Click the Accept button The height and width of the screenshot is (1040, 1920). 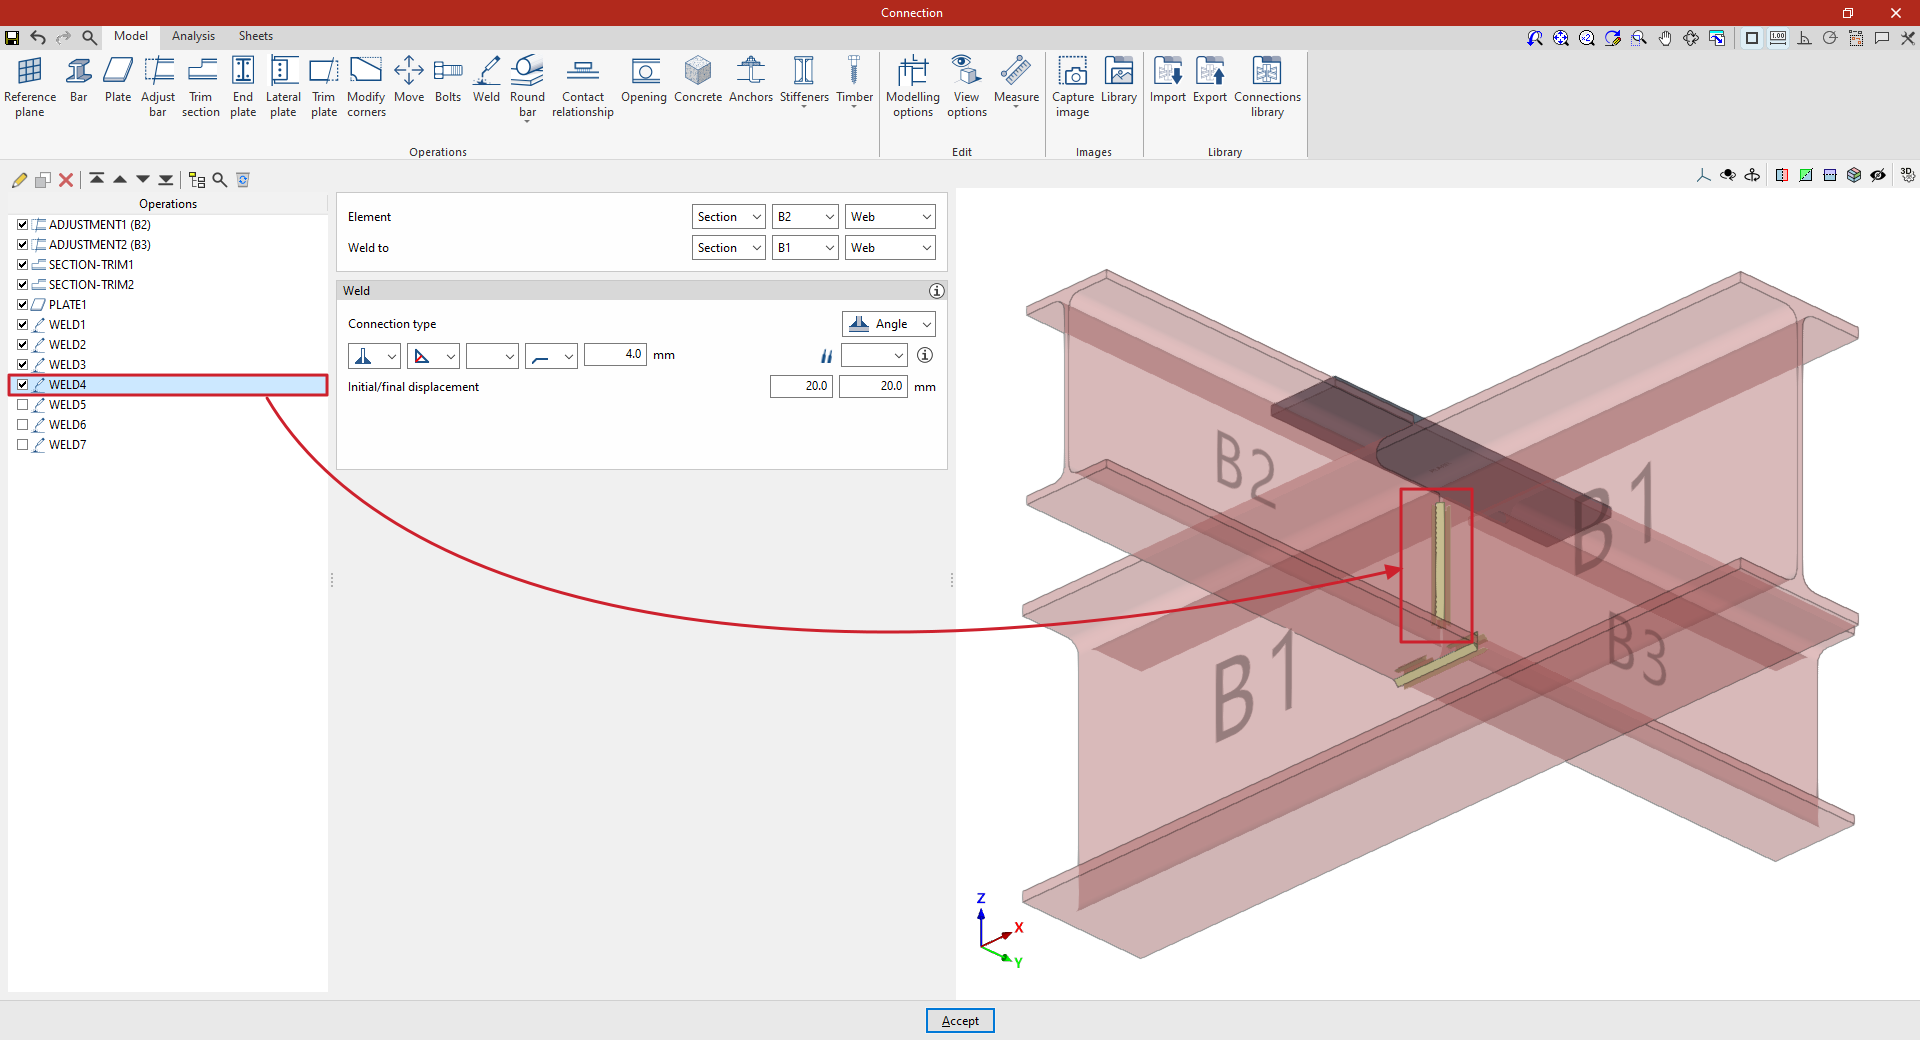pyautogui.click(x=960, y=1021)
